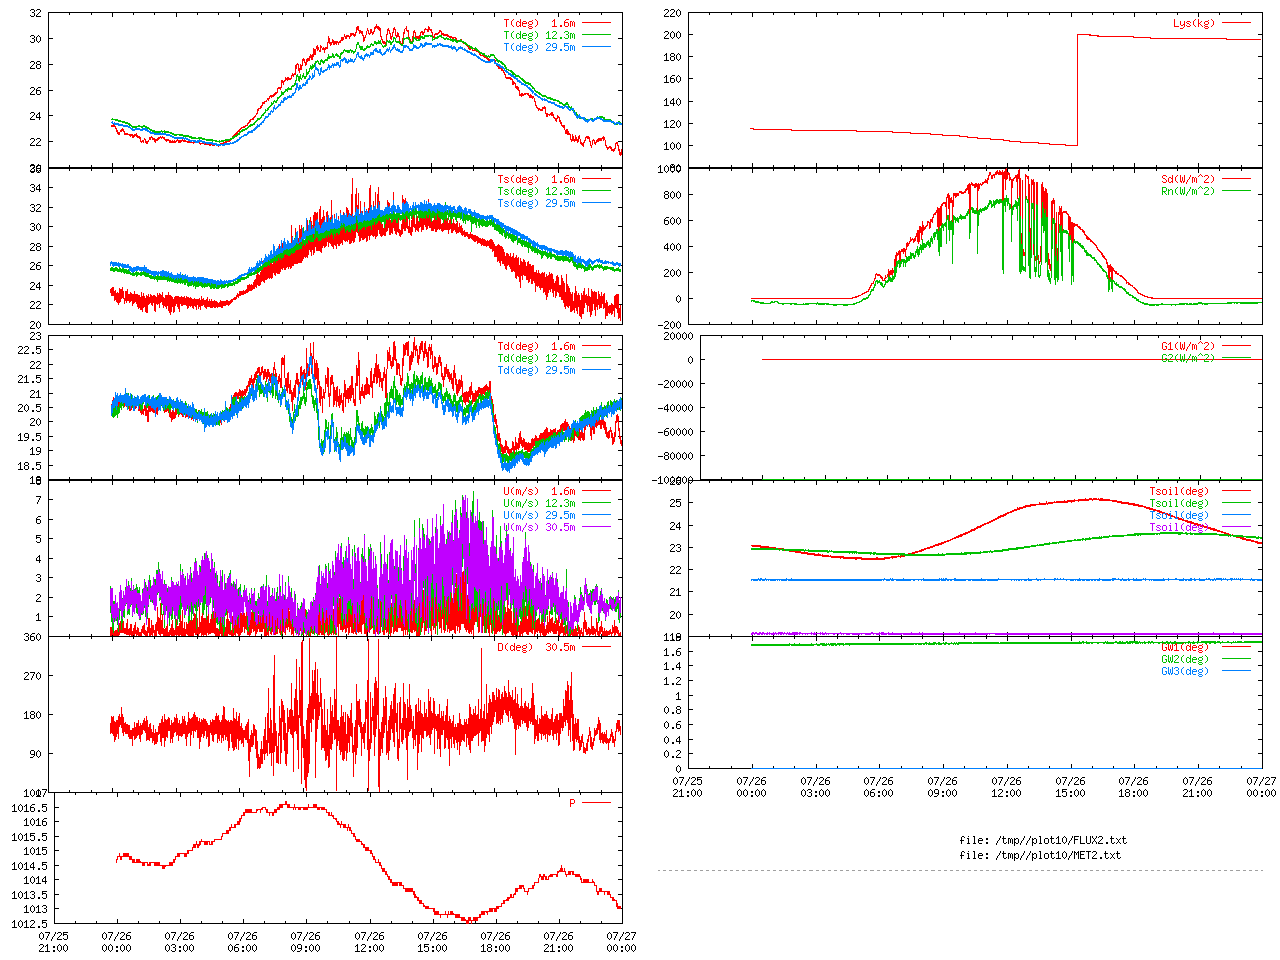1280x960 pixels.
Task: Click the 270 tick on wind direction axis
Action: 33,677
